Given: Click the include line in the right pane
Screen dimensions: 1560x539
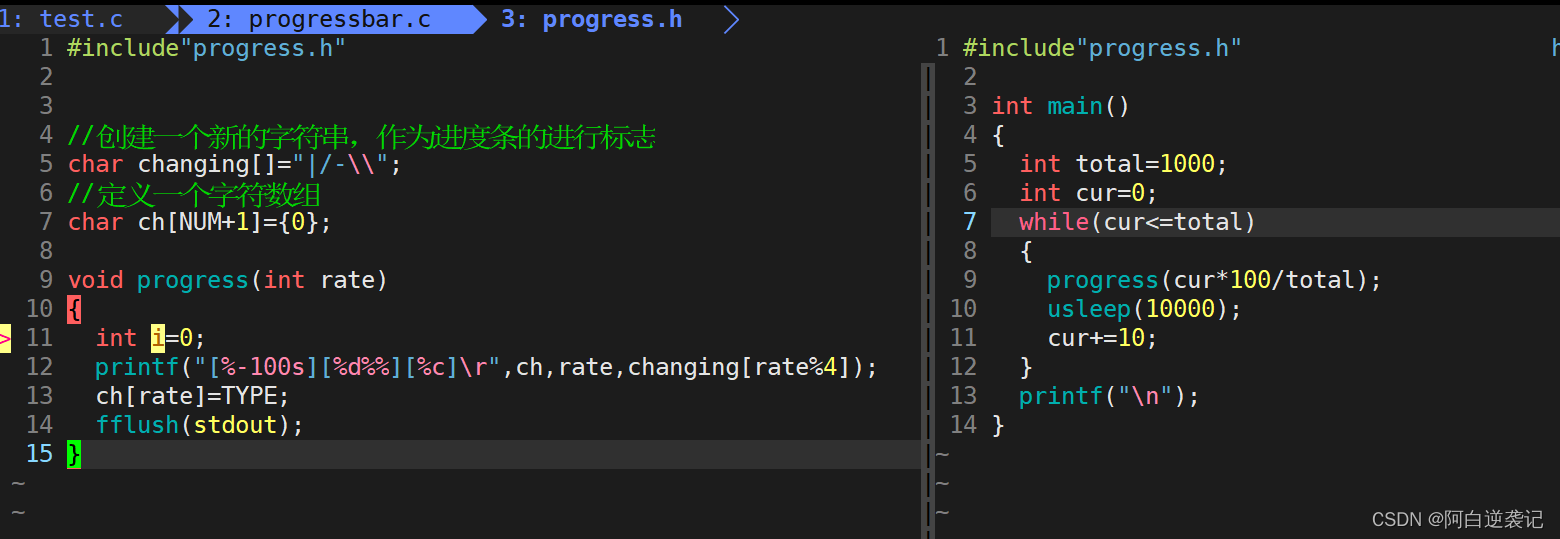Looking at the screenshot, I should click(1102, 48).
